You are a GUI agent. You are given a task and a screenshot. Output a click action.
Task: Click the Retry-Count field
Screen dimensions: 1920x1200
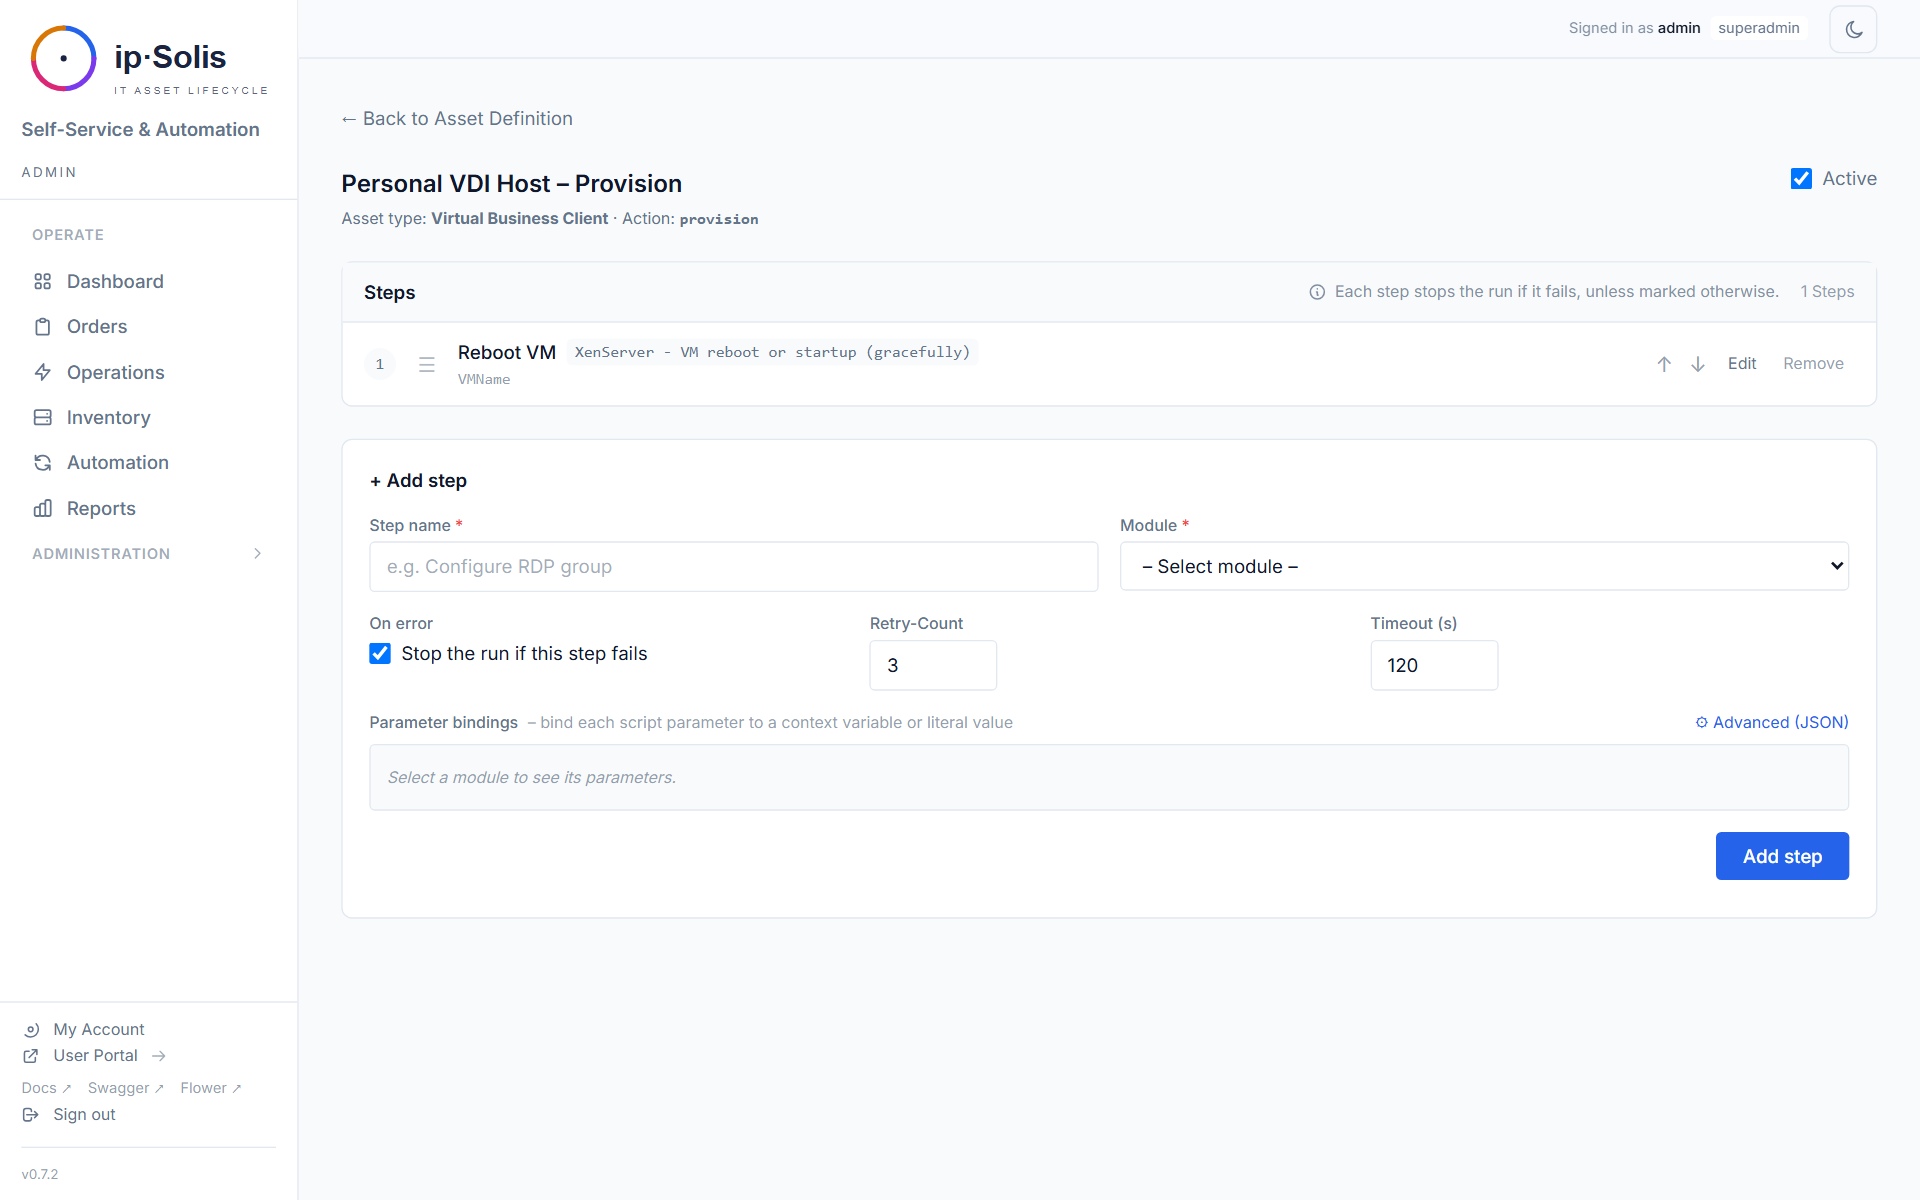[x=933, y=666]
